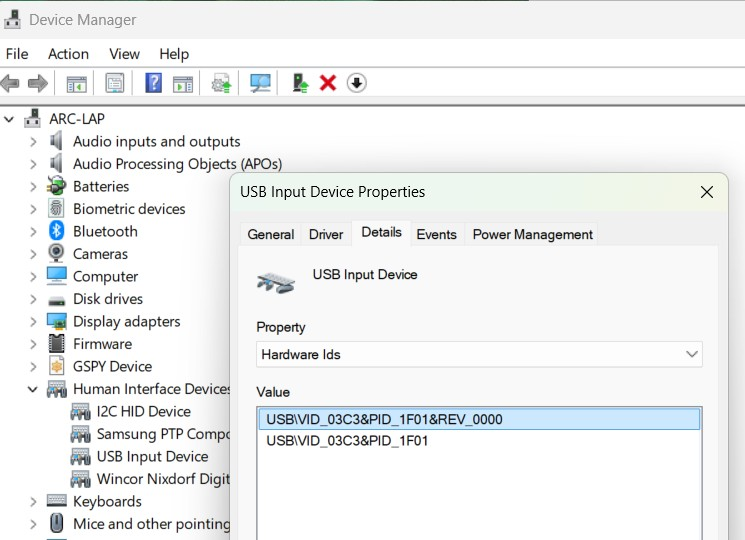The height and width of the screenshot is (540, 745).
Task: Close the USB Input Device Properties dialog
Action: [x=706, y=192]
